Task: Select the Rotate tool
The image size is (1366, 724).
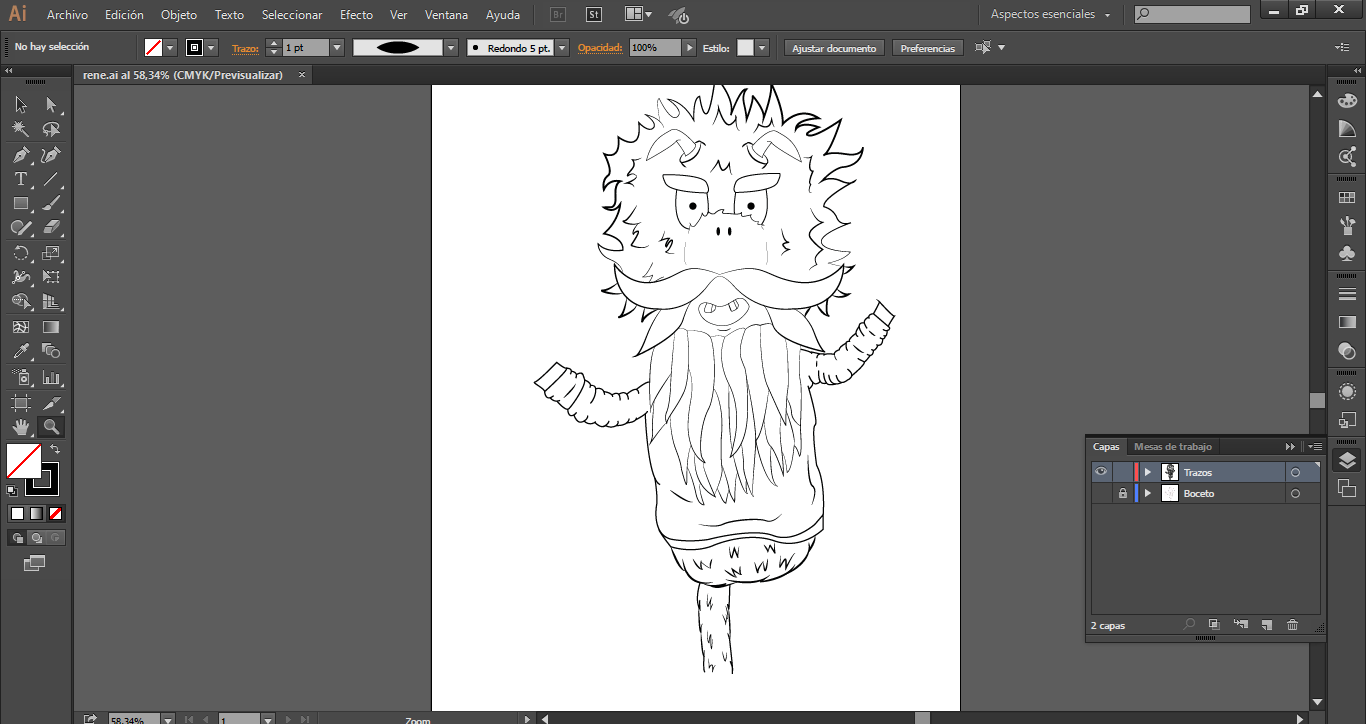Action: 21,253
